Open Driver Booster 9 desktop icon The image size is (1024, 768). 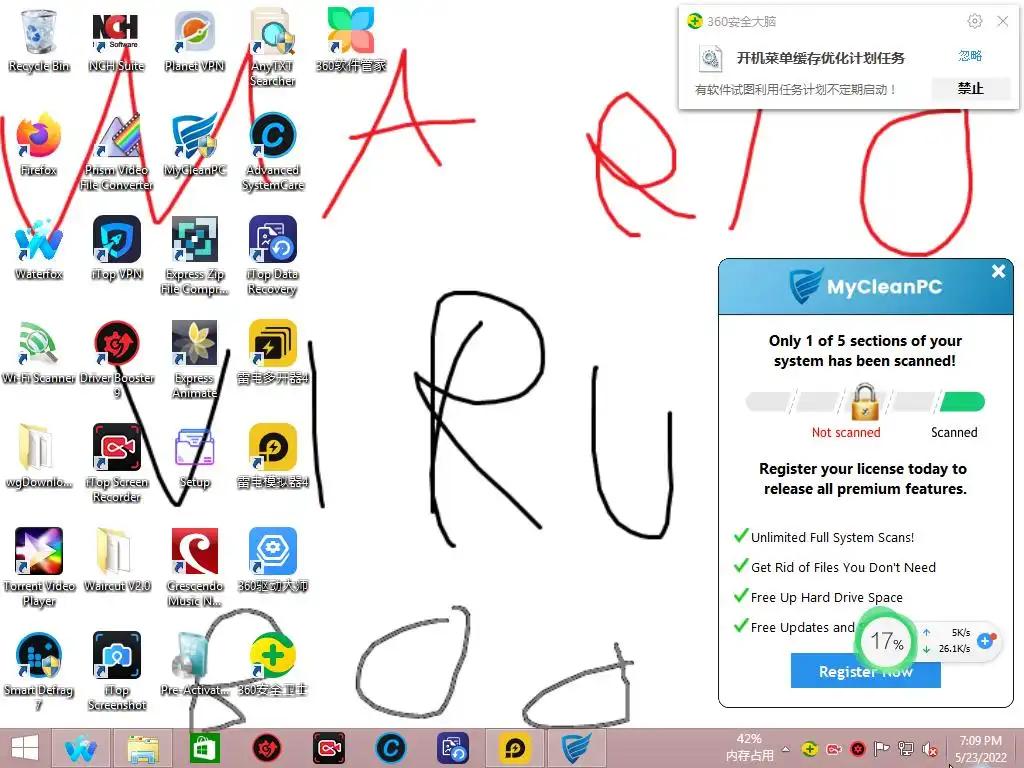click(116, 359)
